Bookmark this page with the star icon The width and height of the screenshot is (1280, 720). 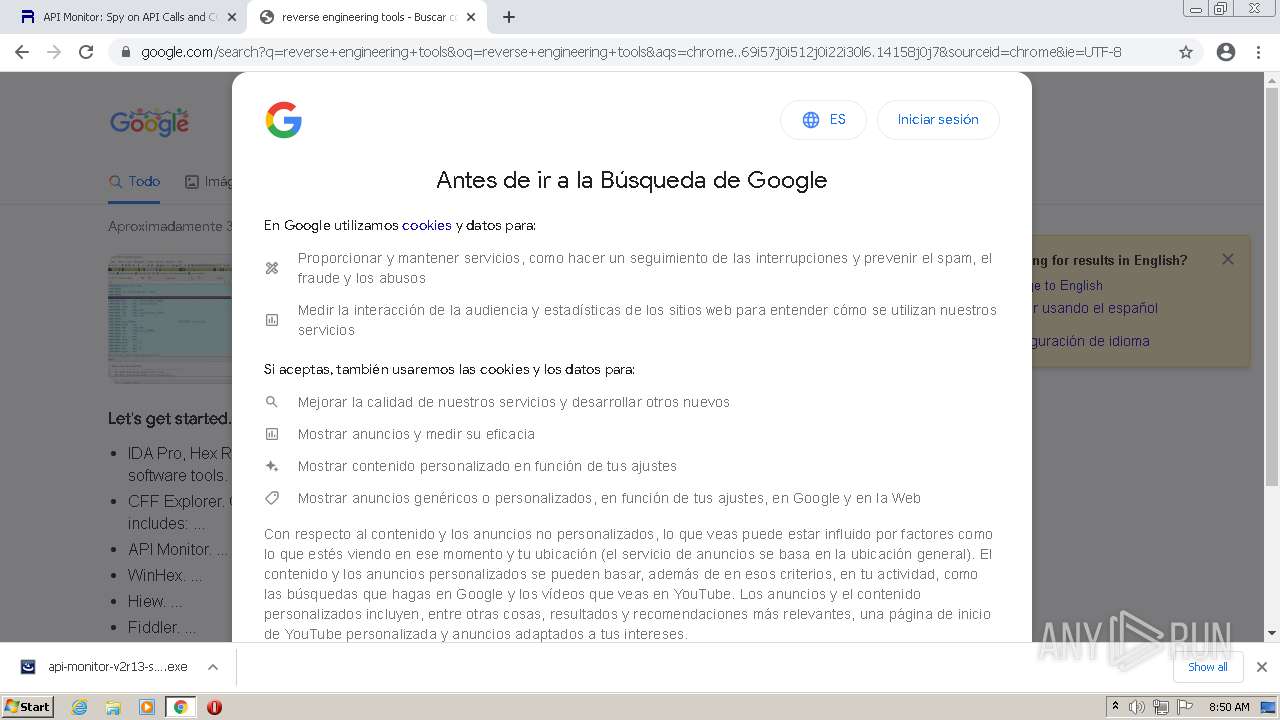point(1186,52)
